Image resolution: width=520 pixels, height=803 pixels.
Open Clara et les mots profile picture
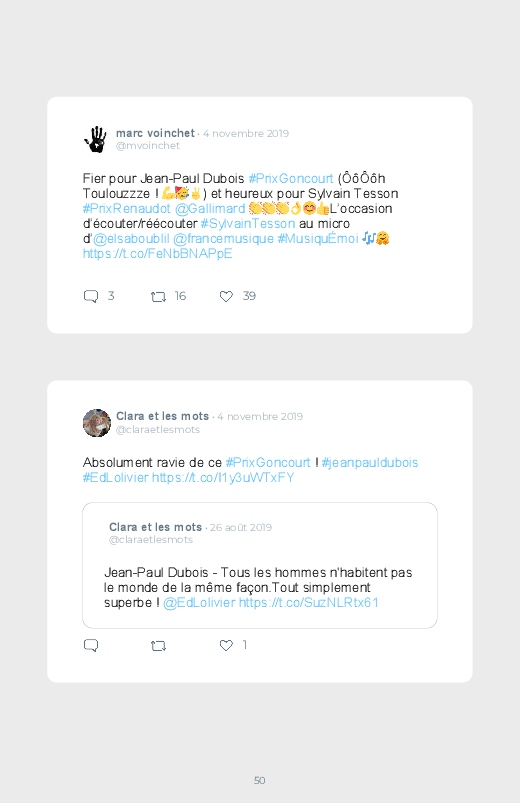[x=97, y=423]
